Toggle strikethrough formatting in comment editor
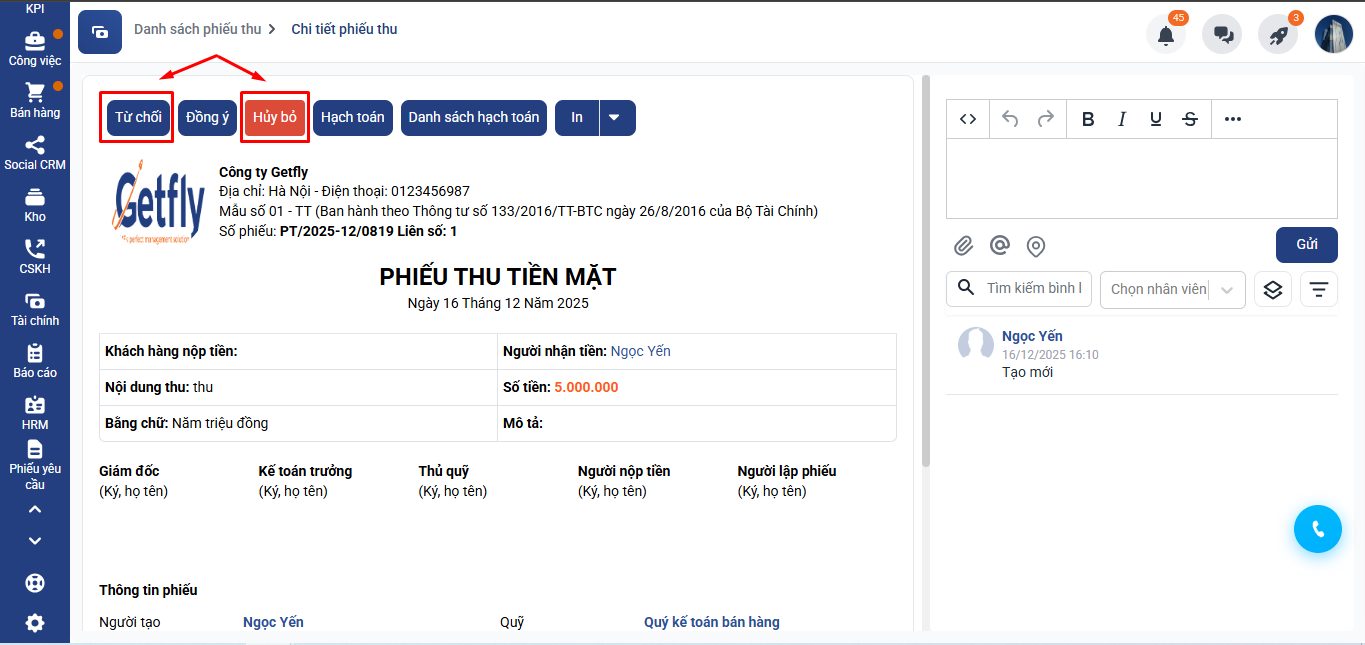Screen dimensions: 1365x645 (1190, 119)
